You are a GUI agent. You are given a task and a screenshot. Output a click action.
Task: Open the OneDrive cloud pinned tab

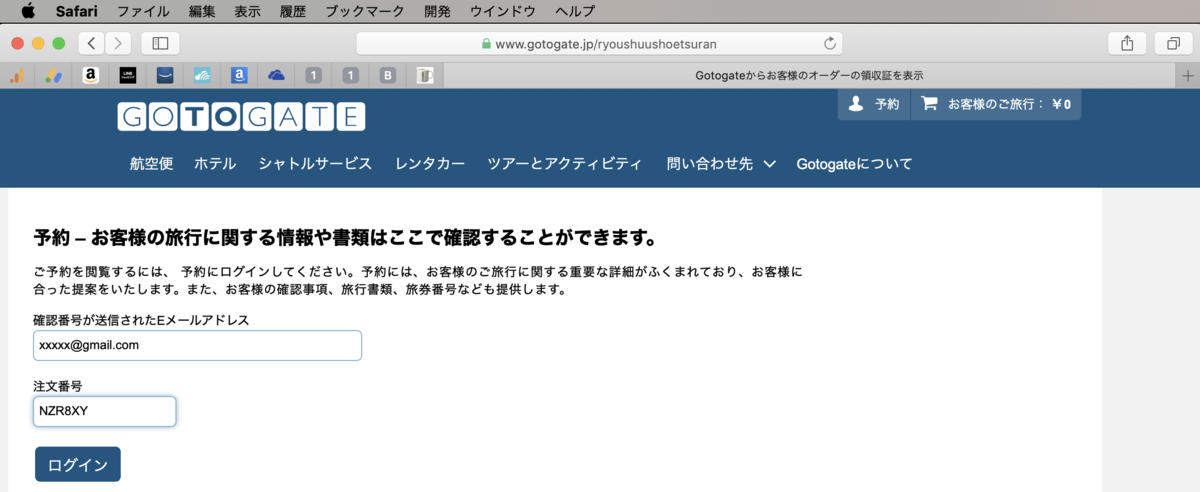tap(276, 75)
